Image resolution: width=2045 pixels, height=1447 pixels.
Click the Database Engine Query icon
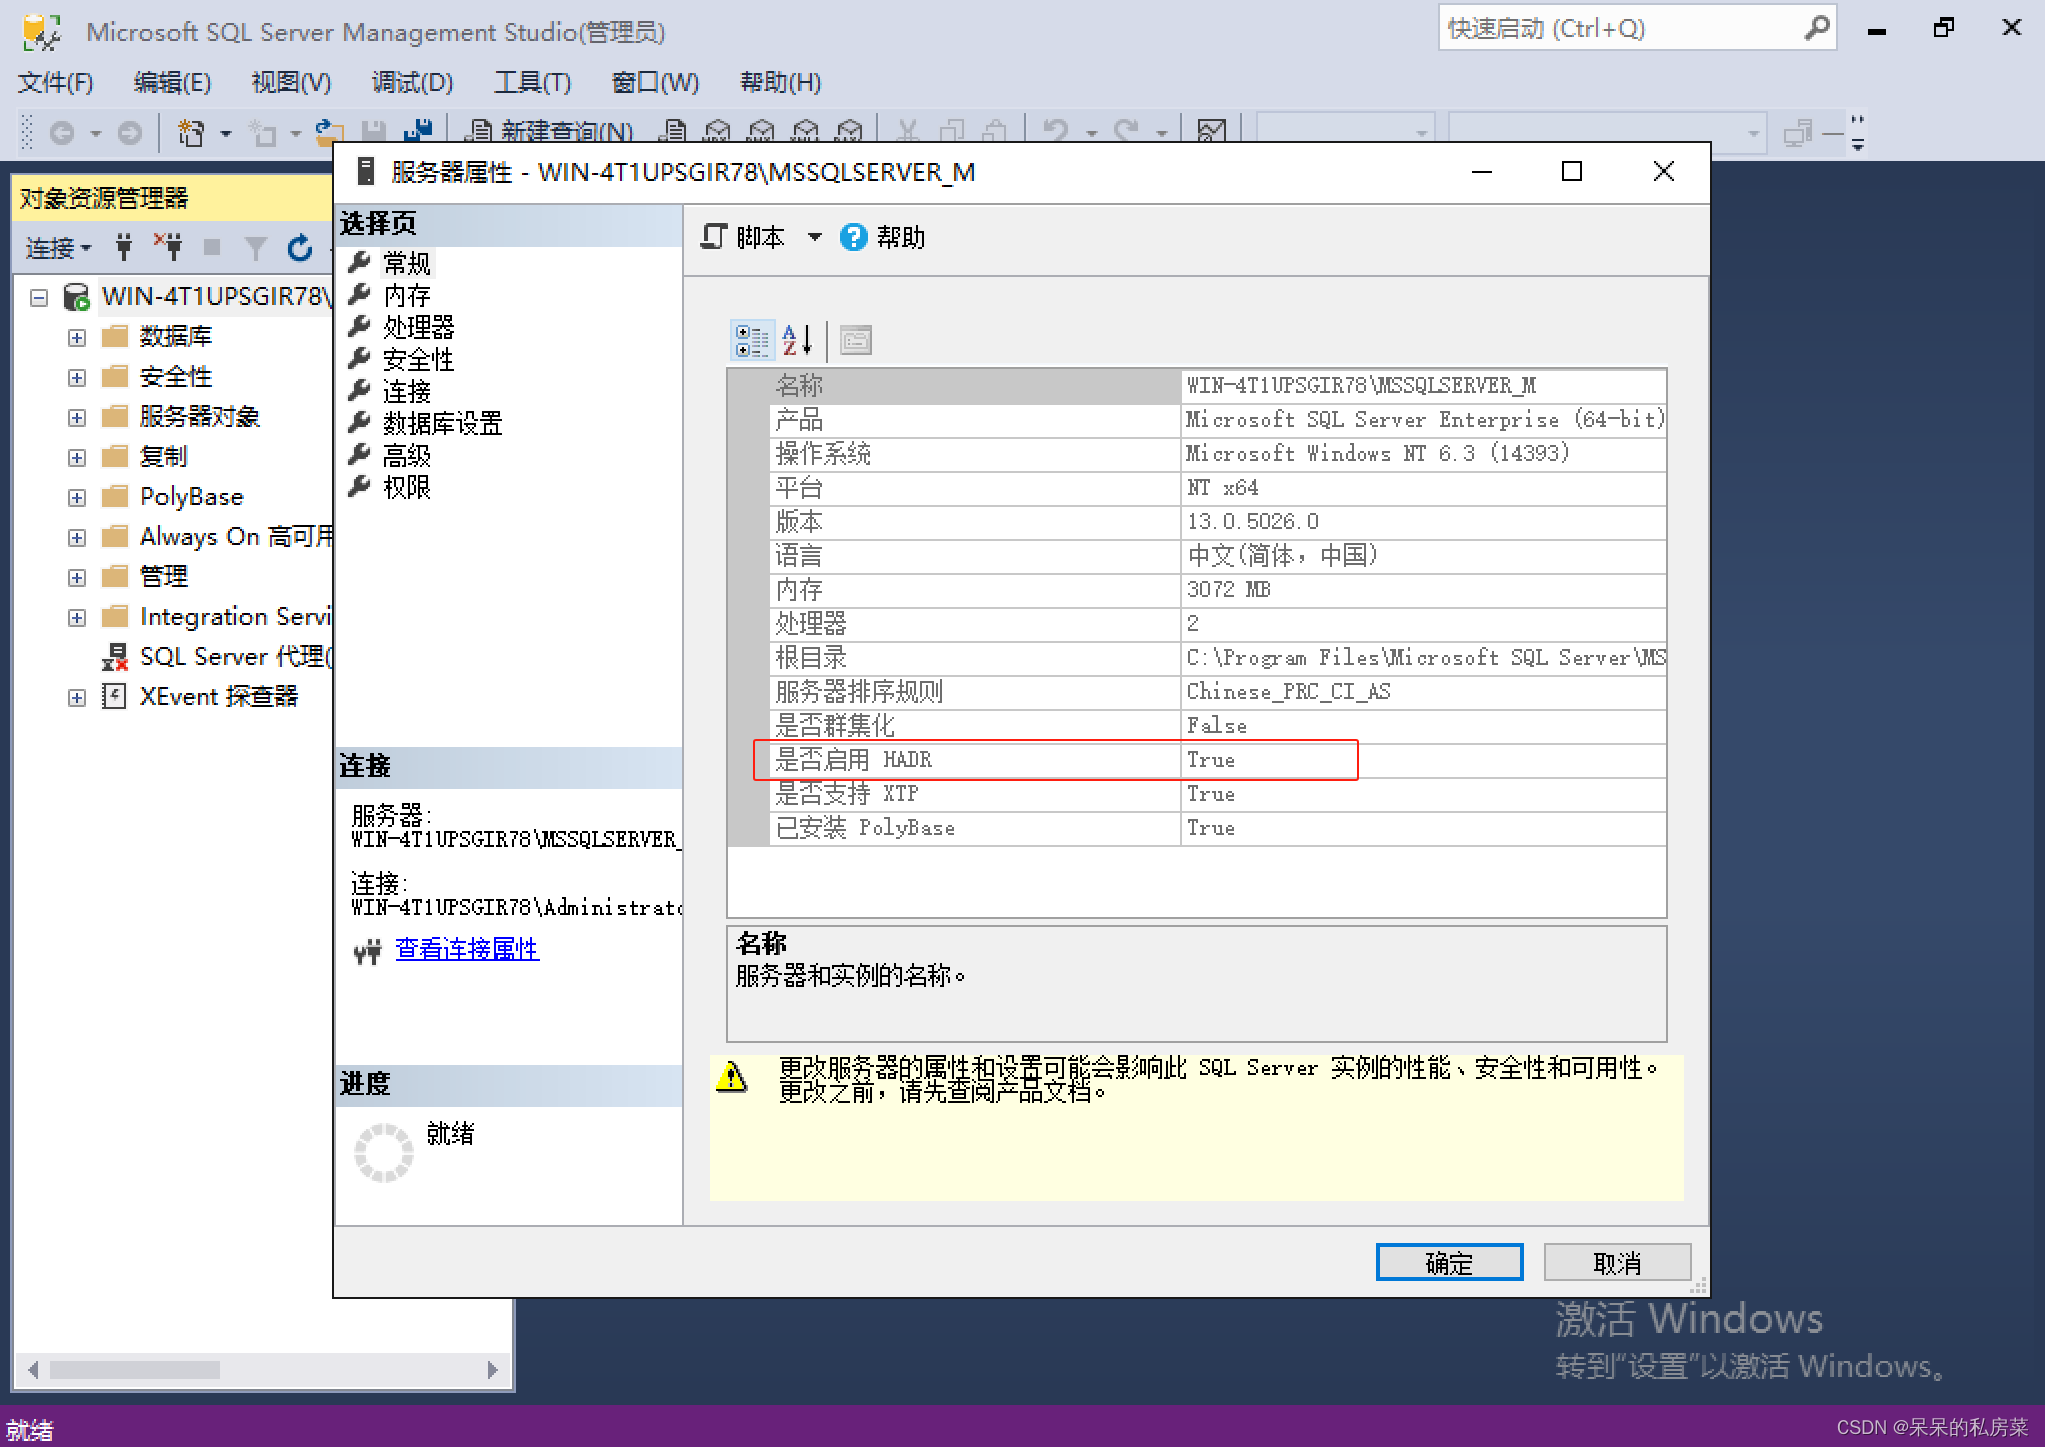tap(675, 132)
